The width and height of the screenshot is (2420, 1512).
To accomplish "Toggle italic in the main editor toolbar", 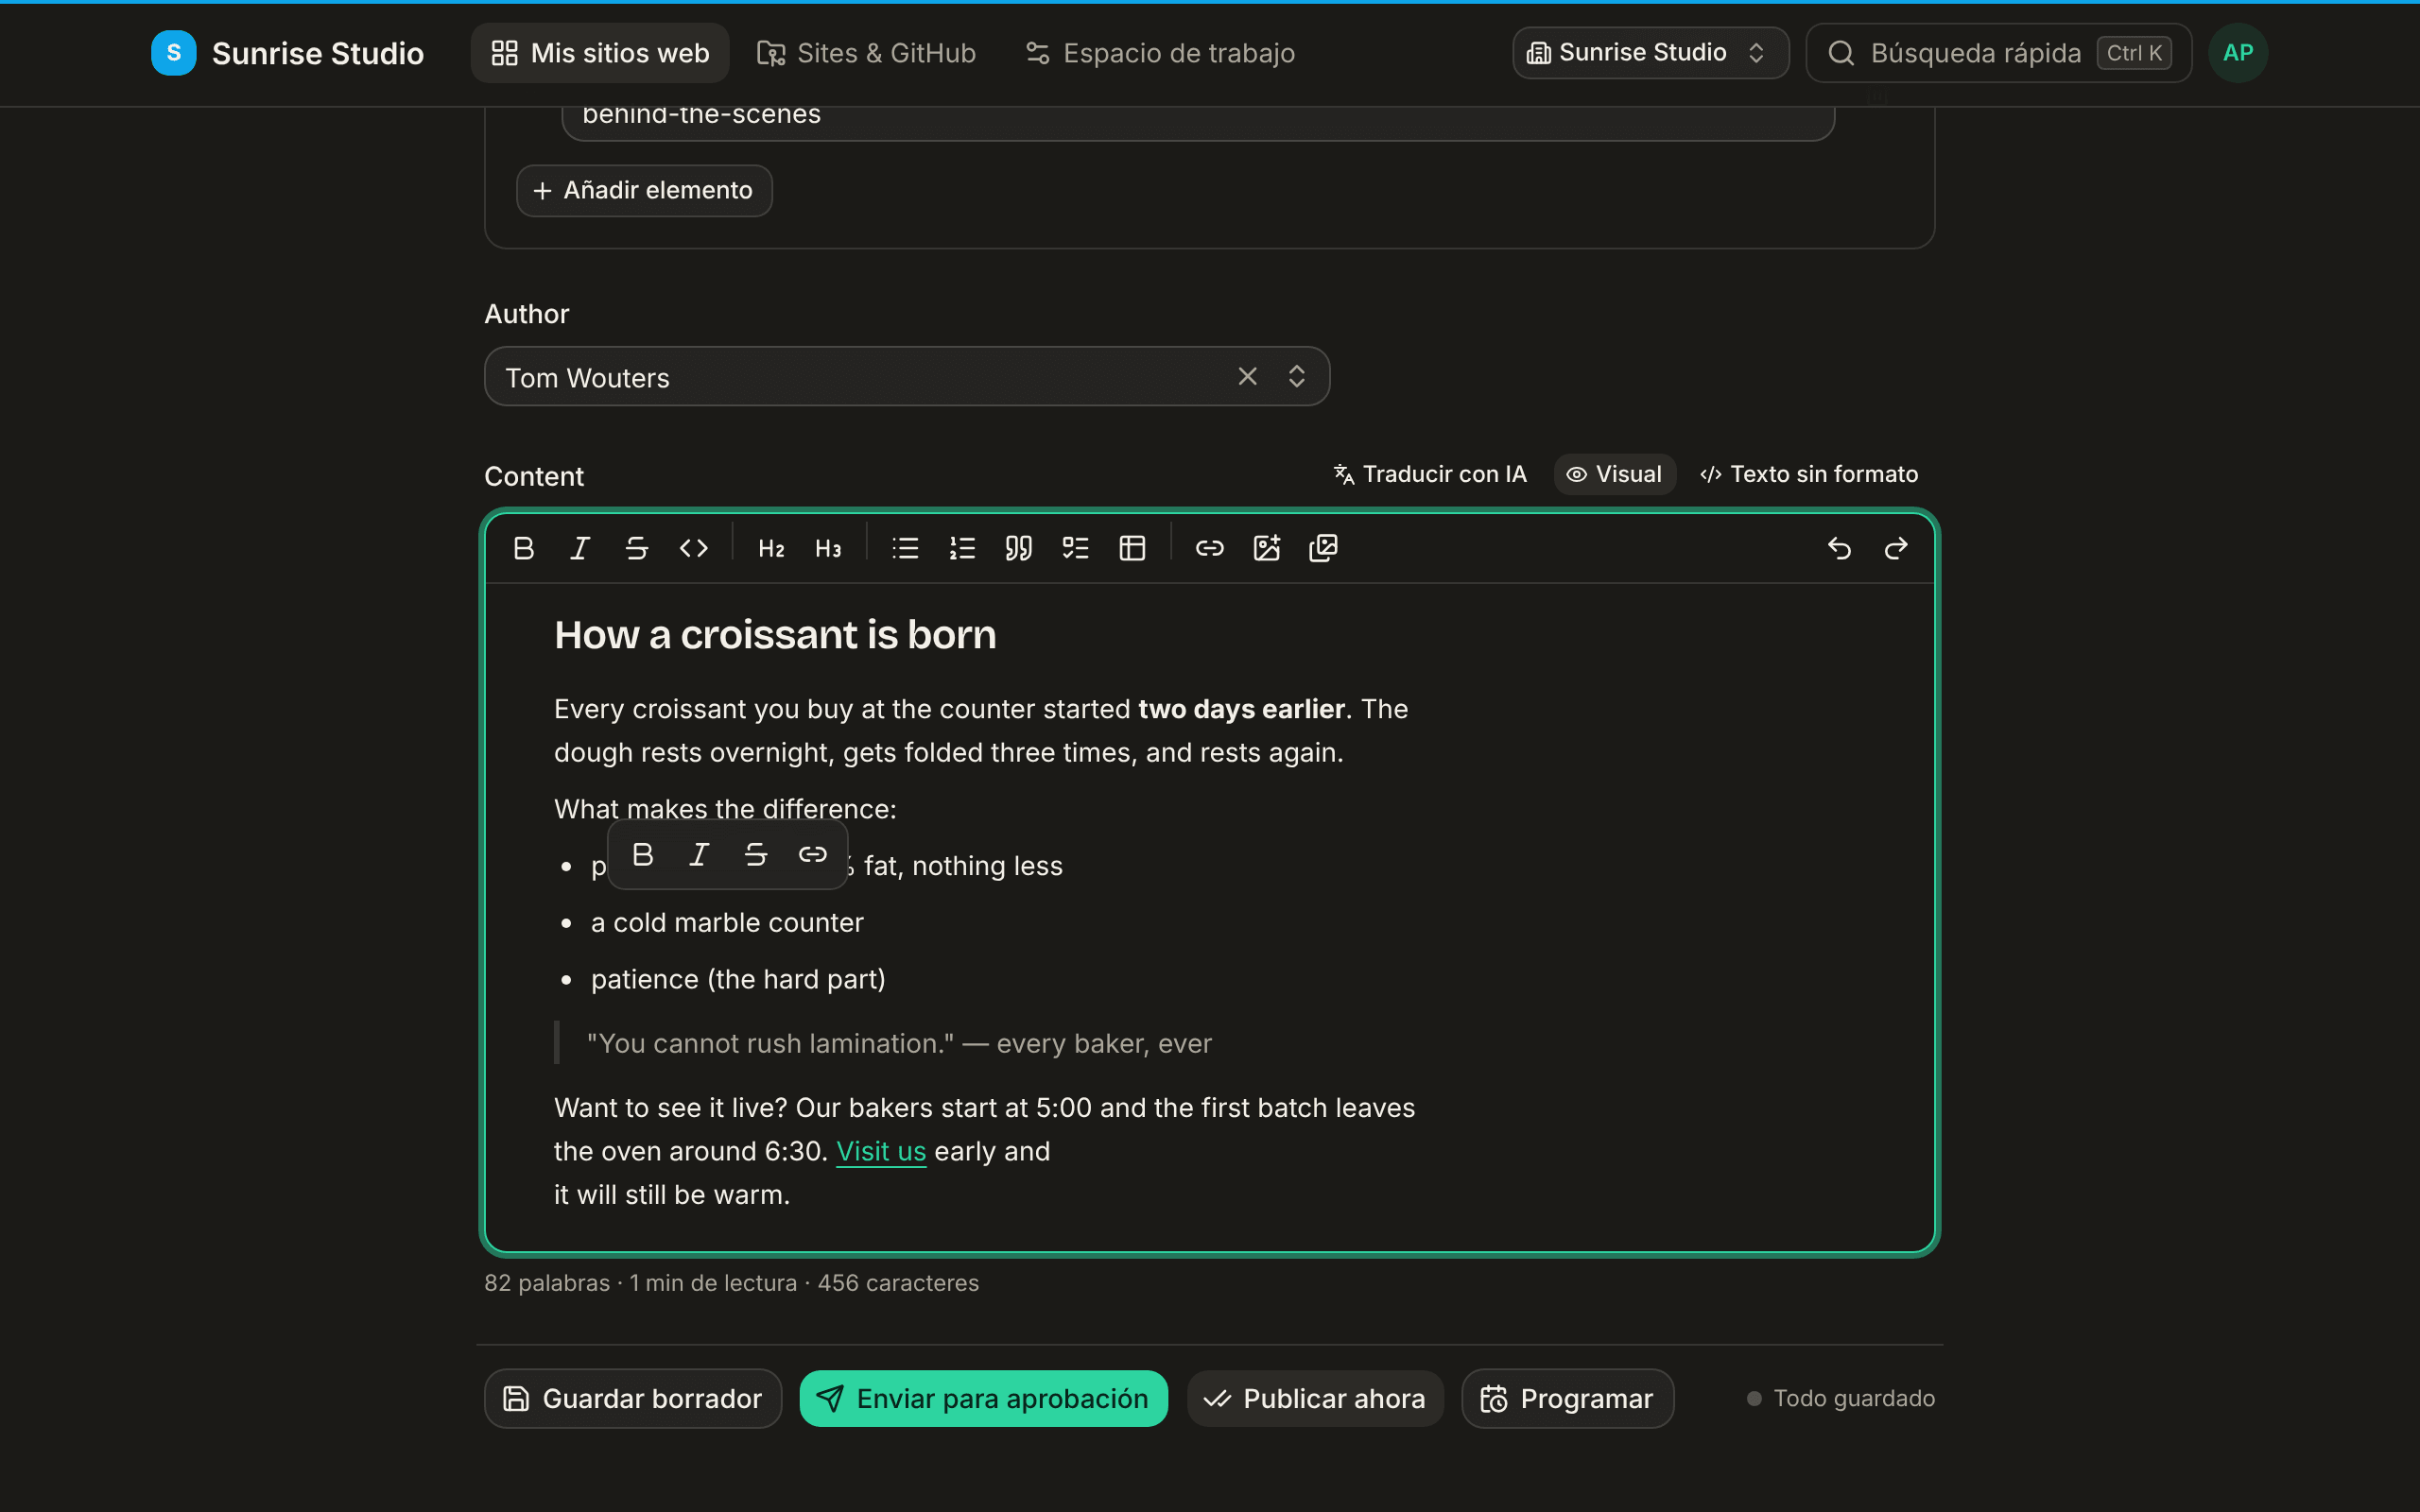I will pos(580,548).
